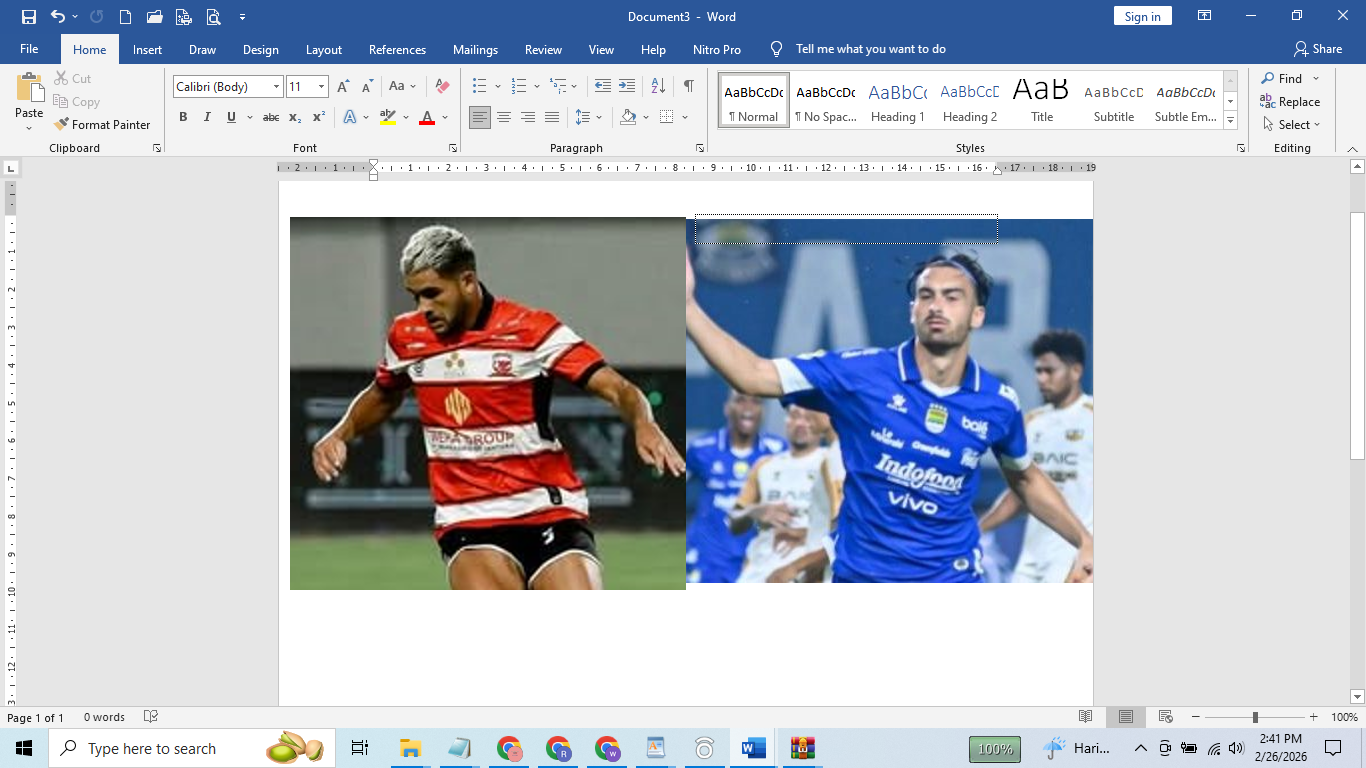
Task: Center-align the paragraph
Action: (505, 117)
